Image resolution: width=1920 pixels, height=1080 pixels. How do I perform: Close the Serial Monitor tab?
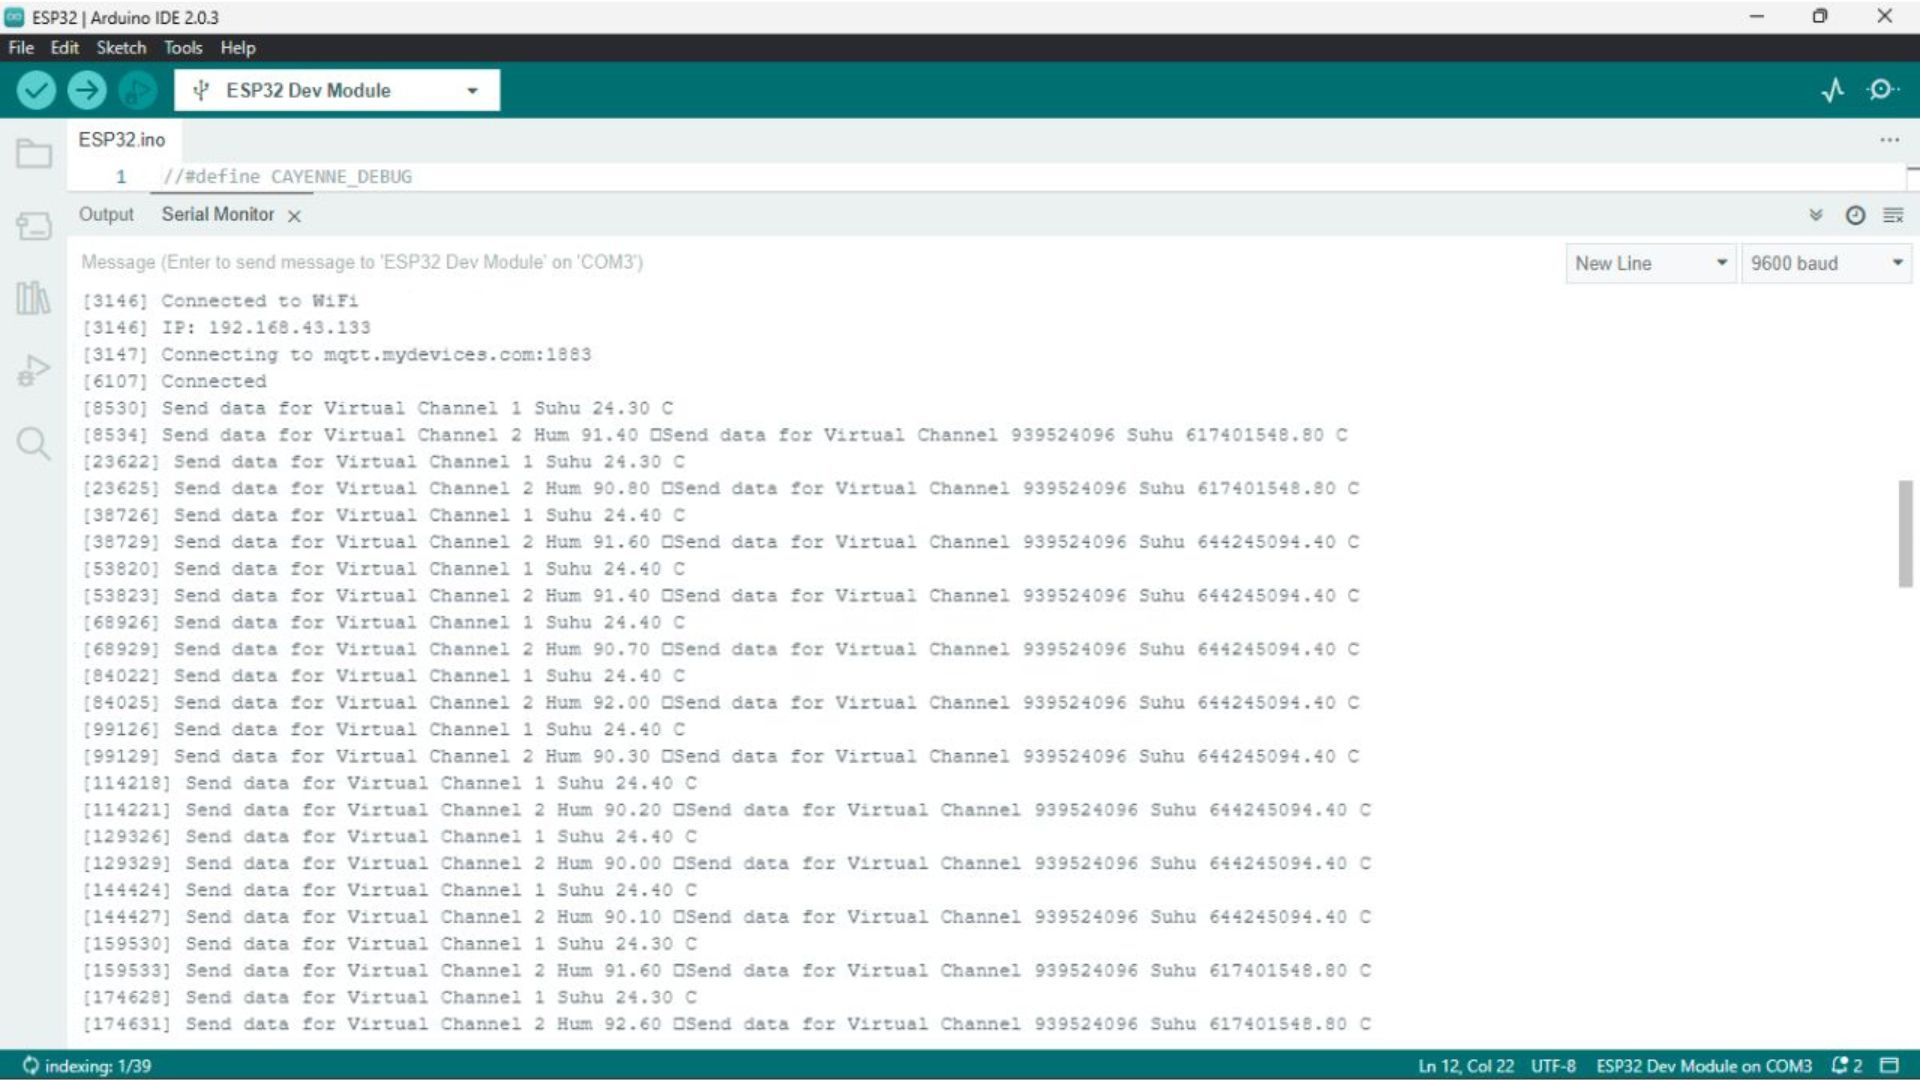coord(293,215)
